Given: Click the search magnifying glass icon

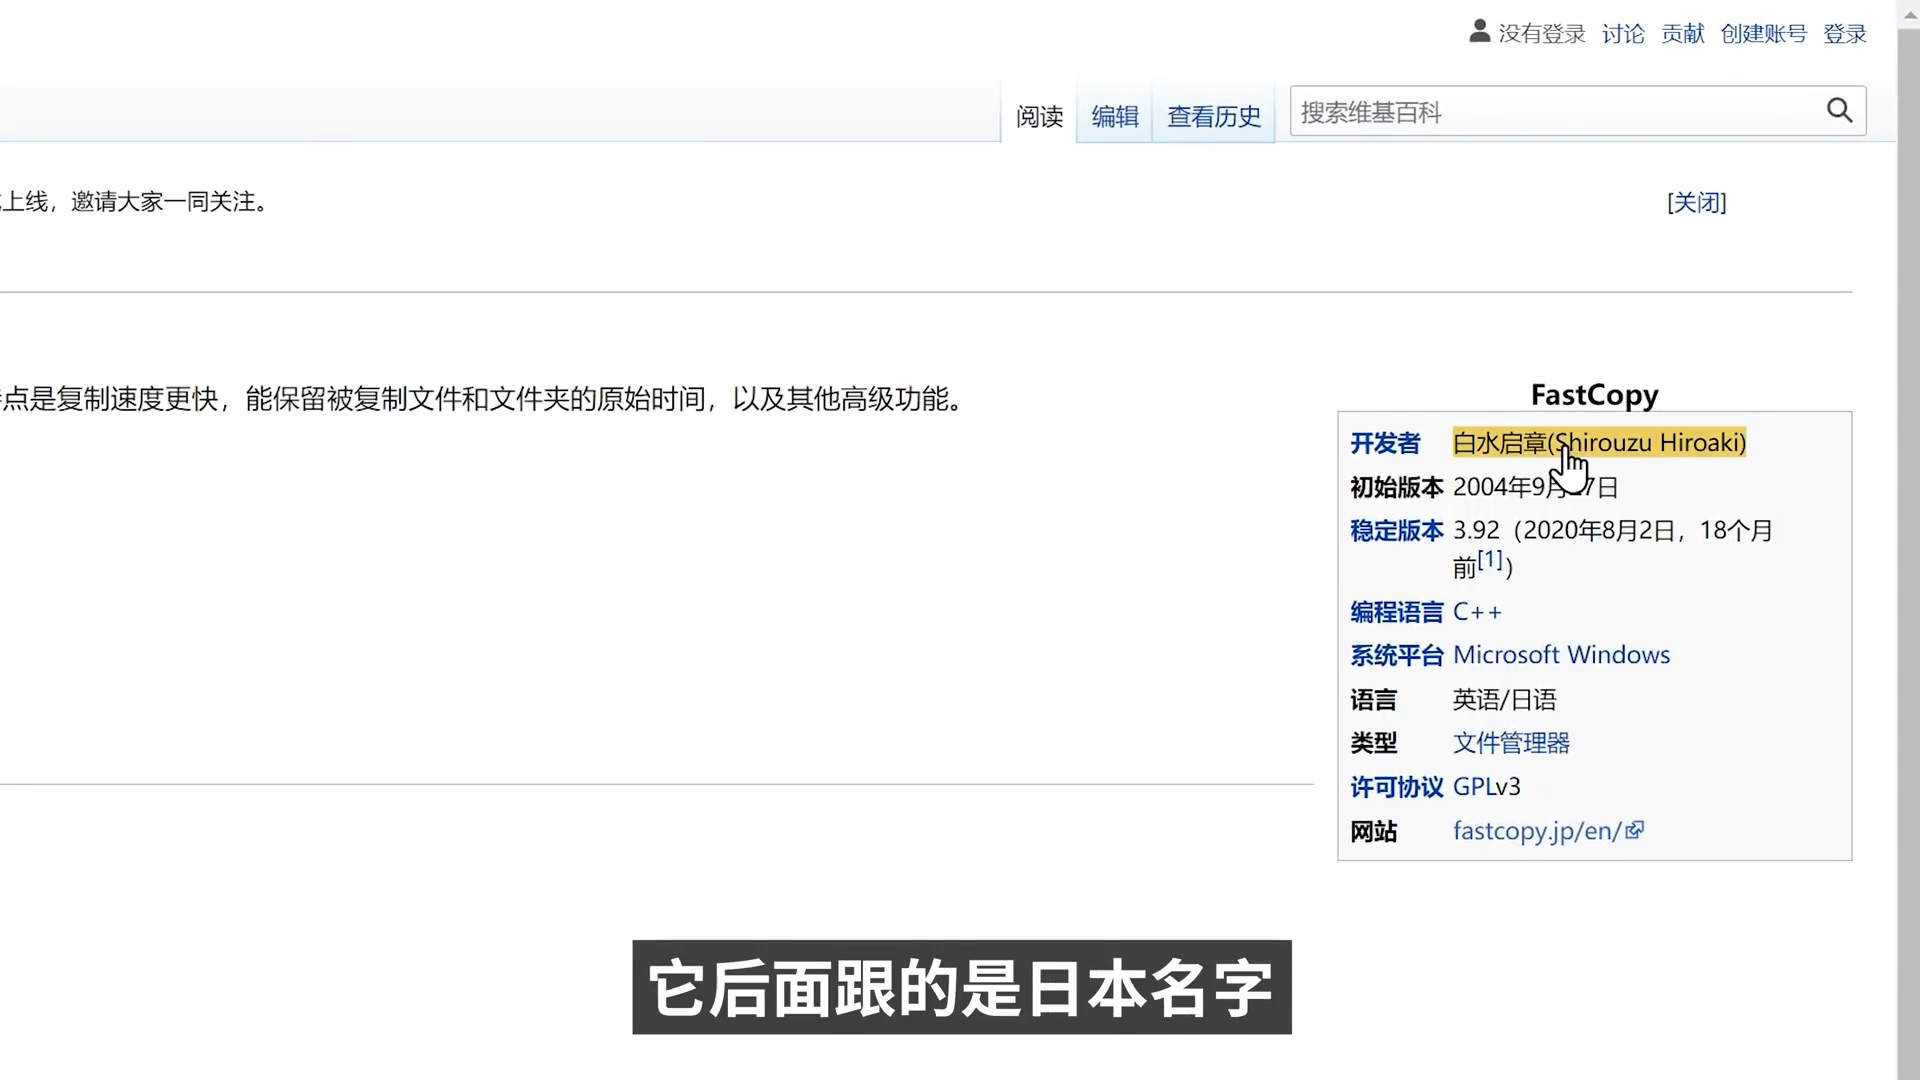Looking at the screenshot, I should [1839, 110].
